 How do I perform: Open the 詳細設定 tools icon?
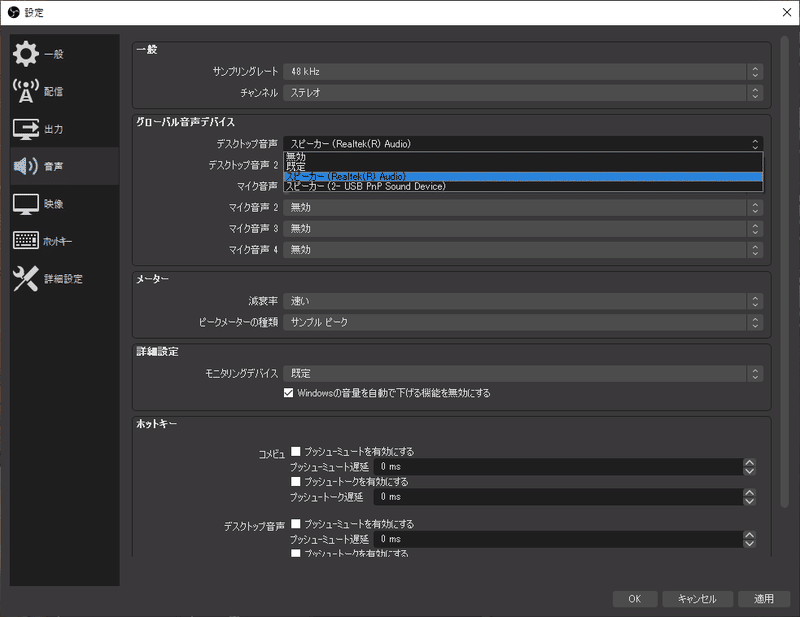click(x=26, y=279)
